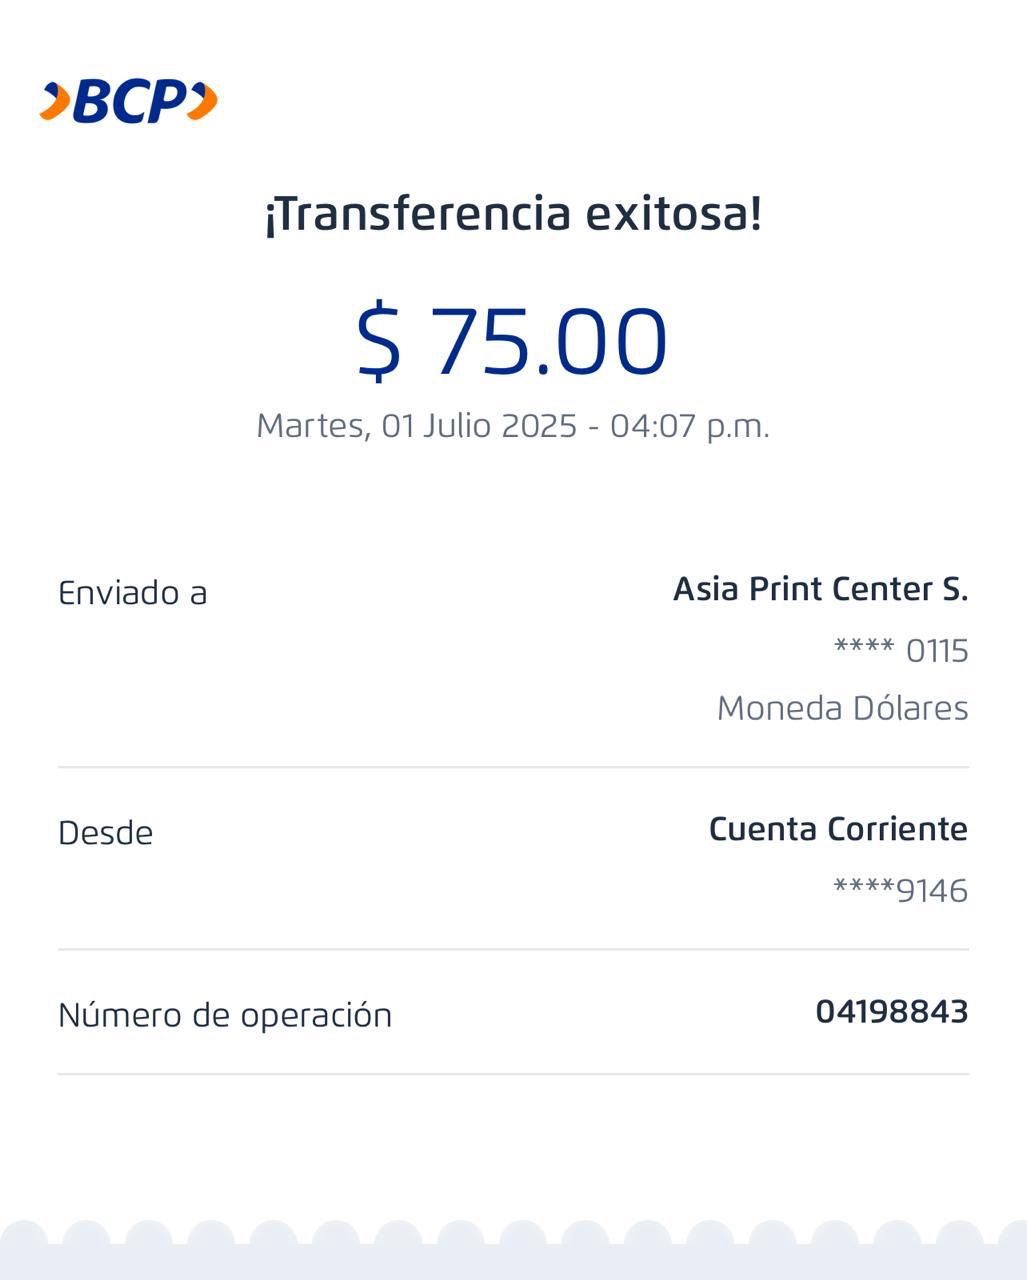This screenshot has height=1280, width=1027.
Task: Click the "Moneda Dólares" currency text
Action: pos(842,708)
